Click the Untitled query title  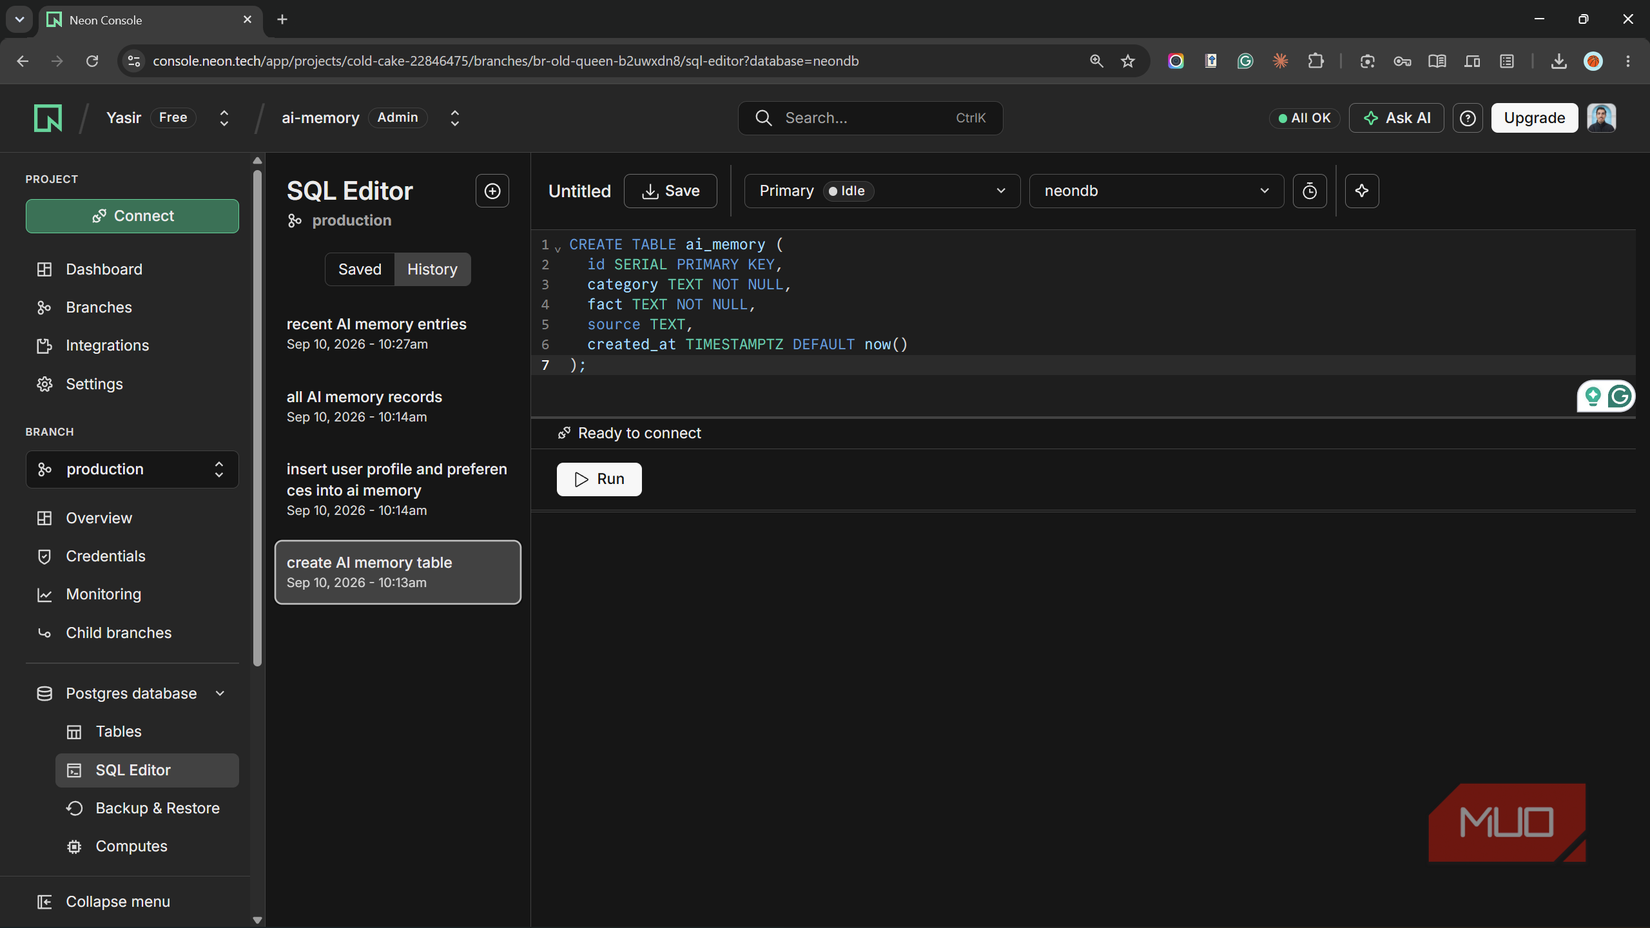(x=579, y=191)
